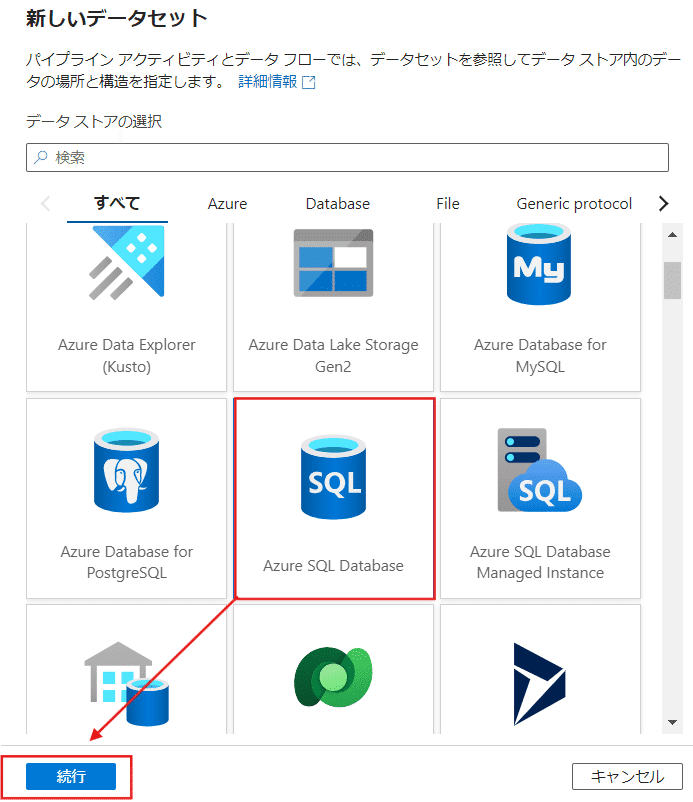This screenshot has width=693, height=802.
Task: Switch to the すべて tab
Action: (117, 204)
